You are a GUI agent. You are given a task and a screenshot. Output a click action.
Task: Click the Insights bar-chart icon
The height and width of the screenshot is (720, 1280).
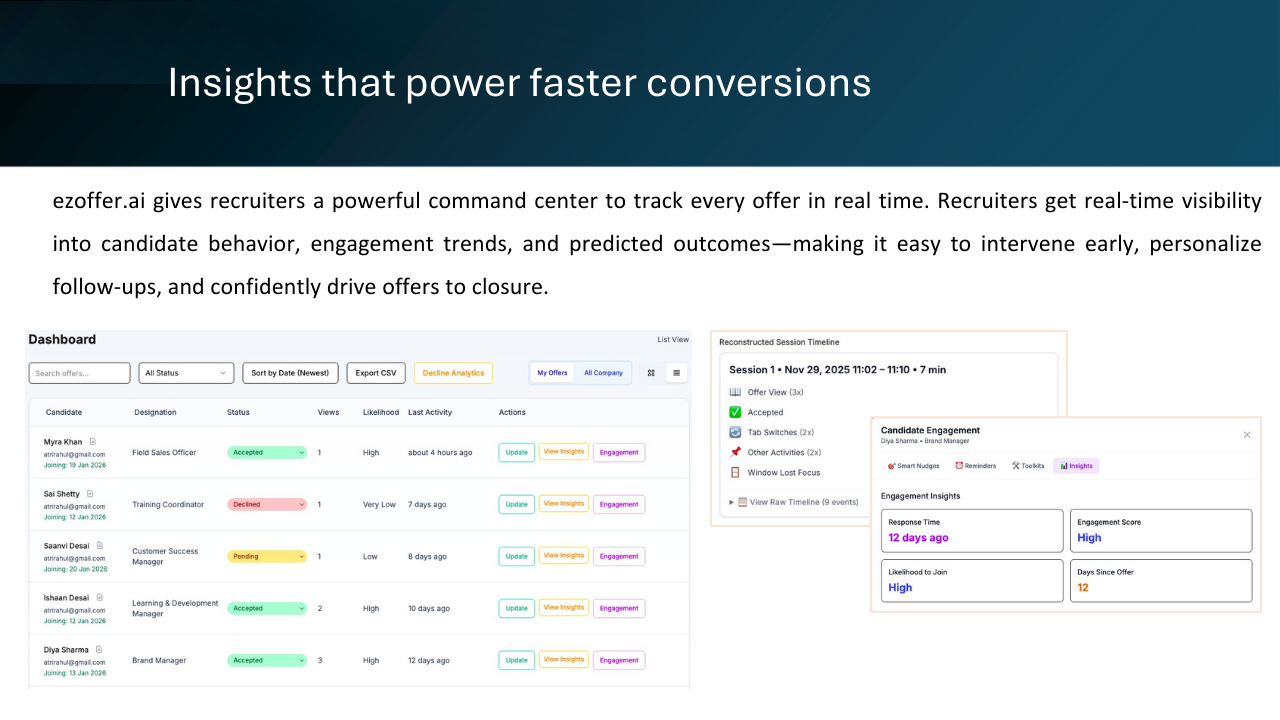point(1063,466)
